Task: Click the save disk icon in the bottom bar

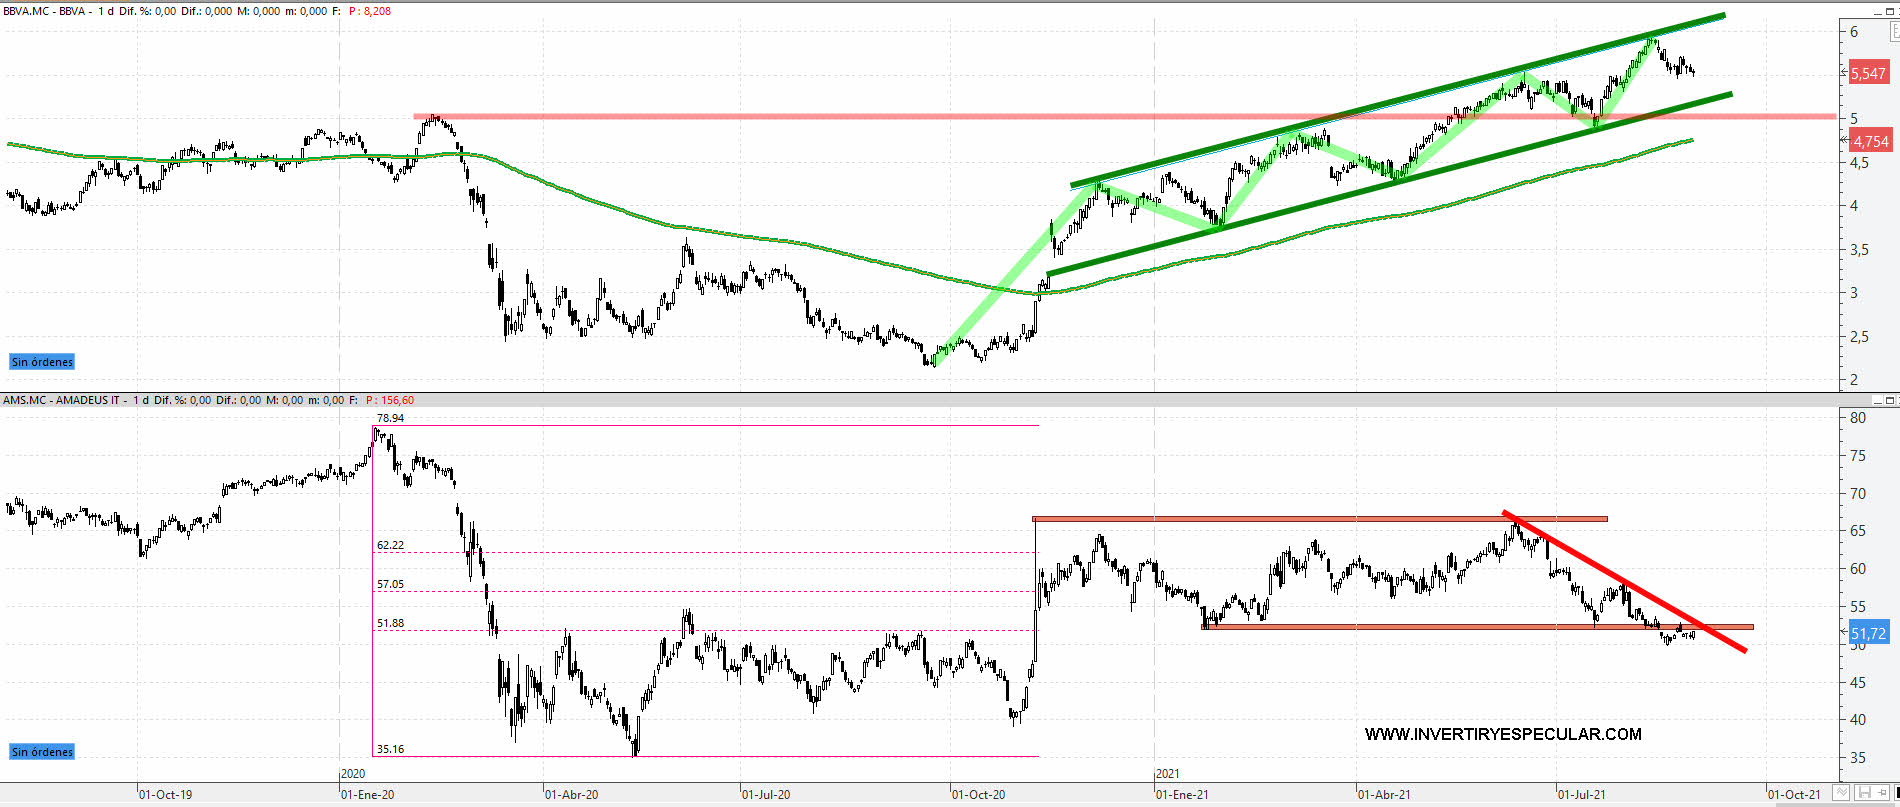Action: click(1863, 793)
